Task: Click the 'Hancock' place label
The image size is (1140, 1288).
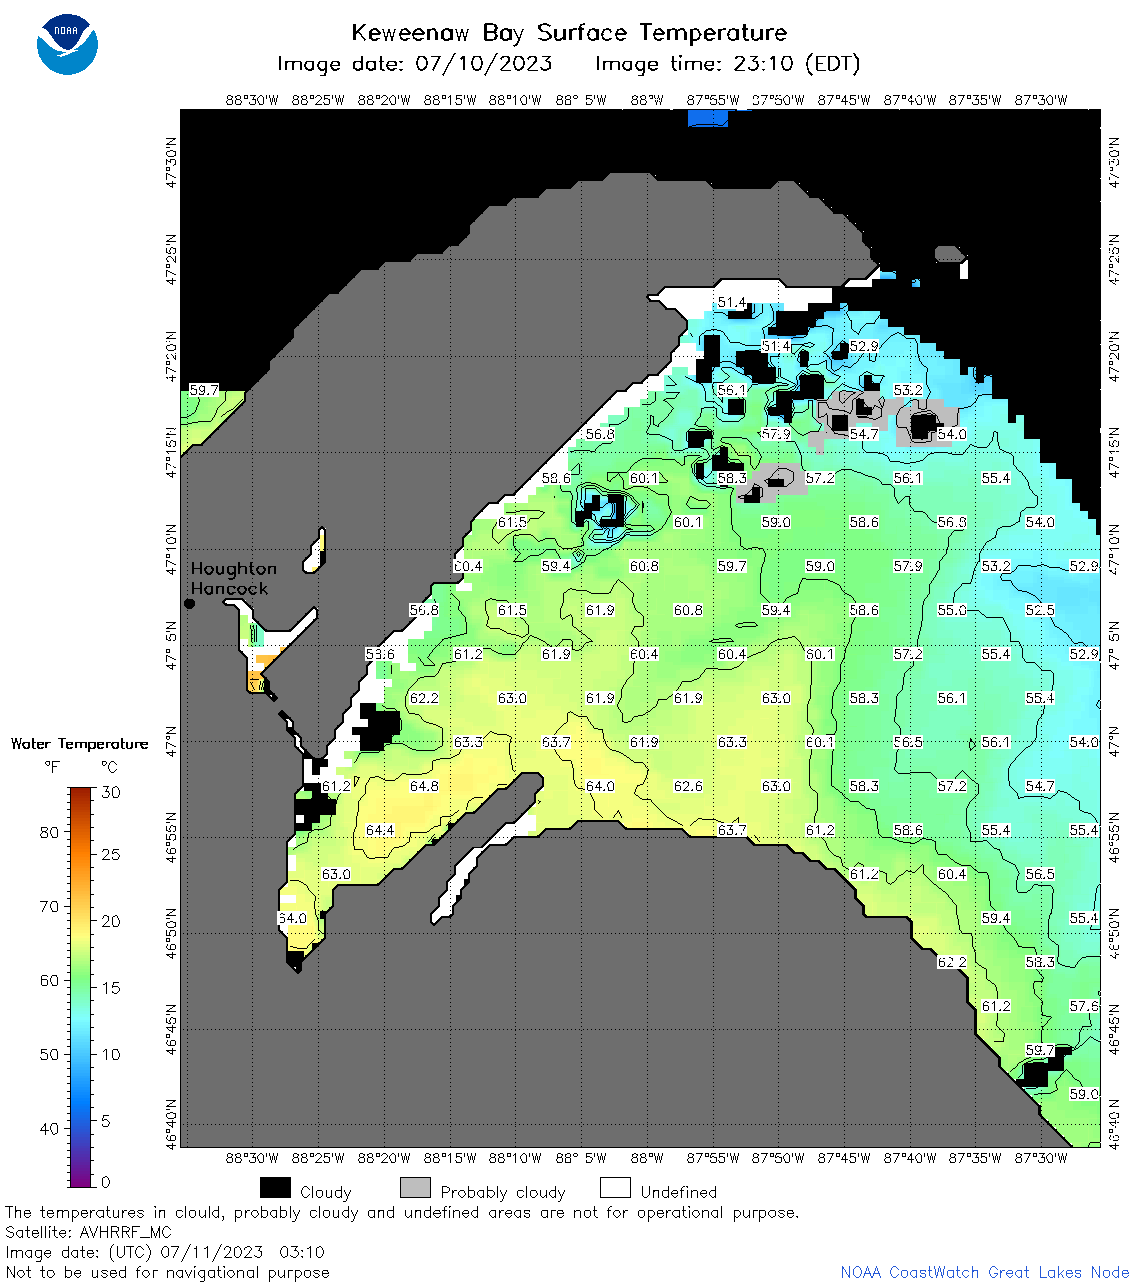Action: (229, 588)
